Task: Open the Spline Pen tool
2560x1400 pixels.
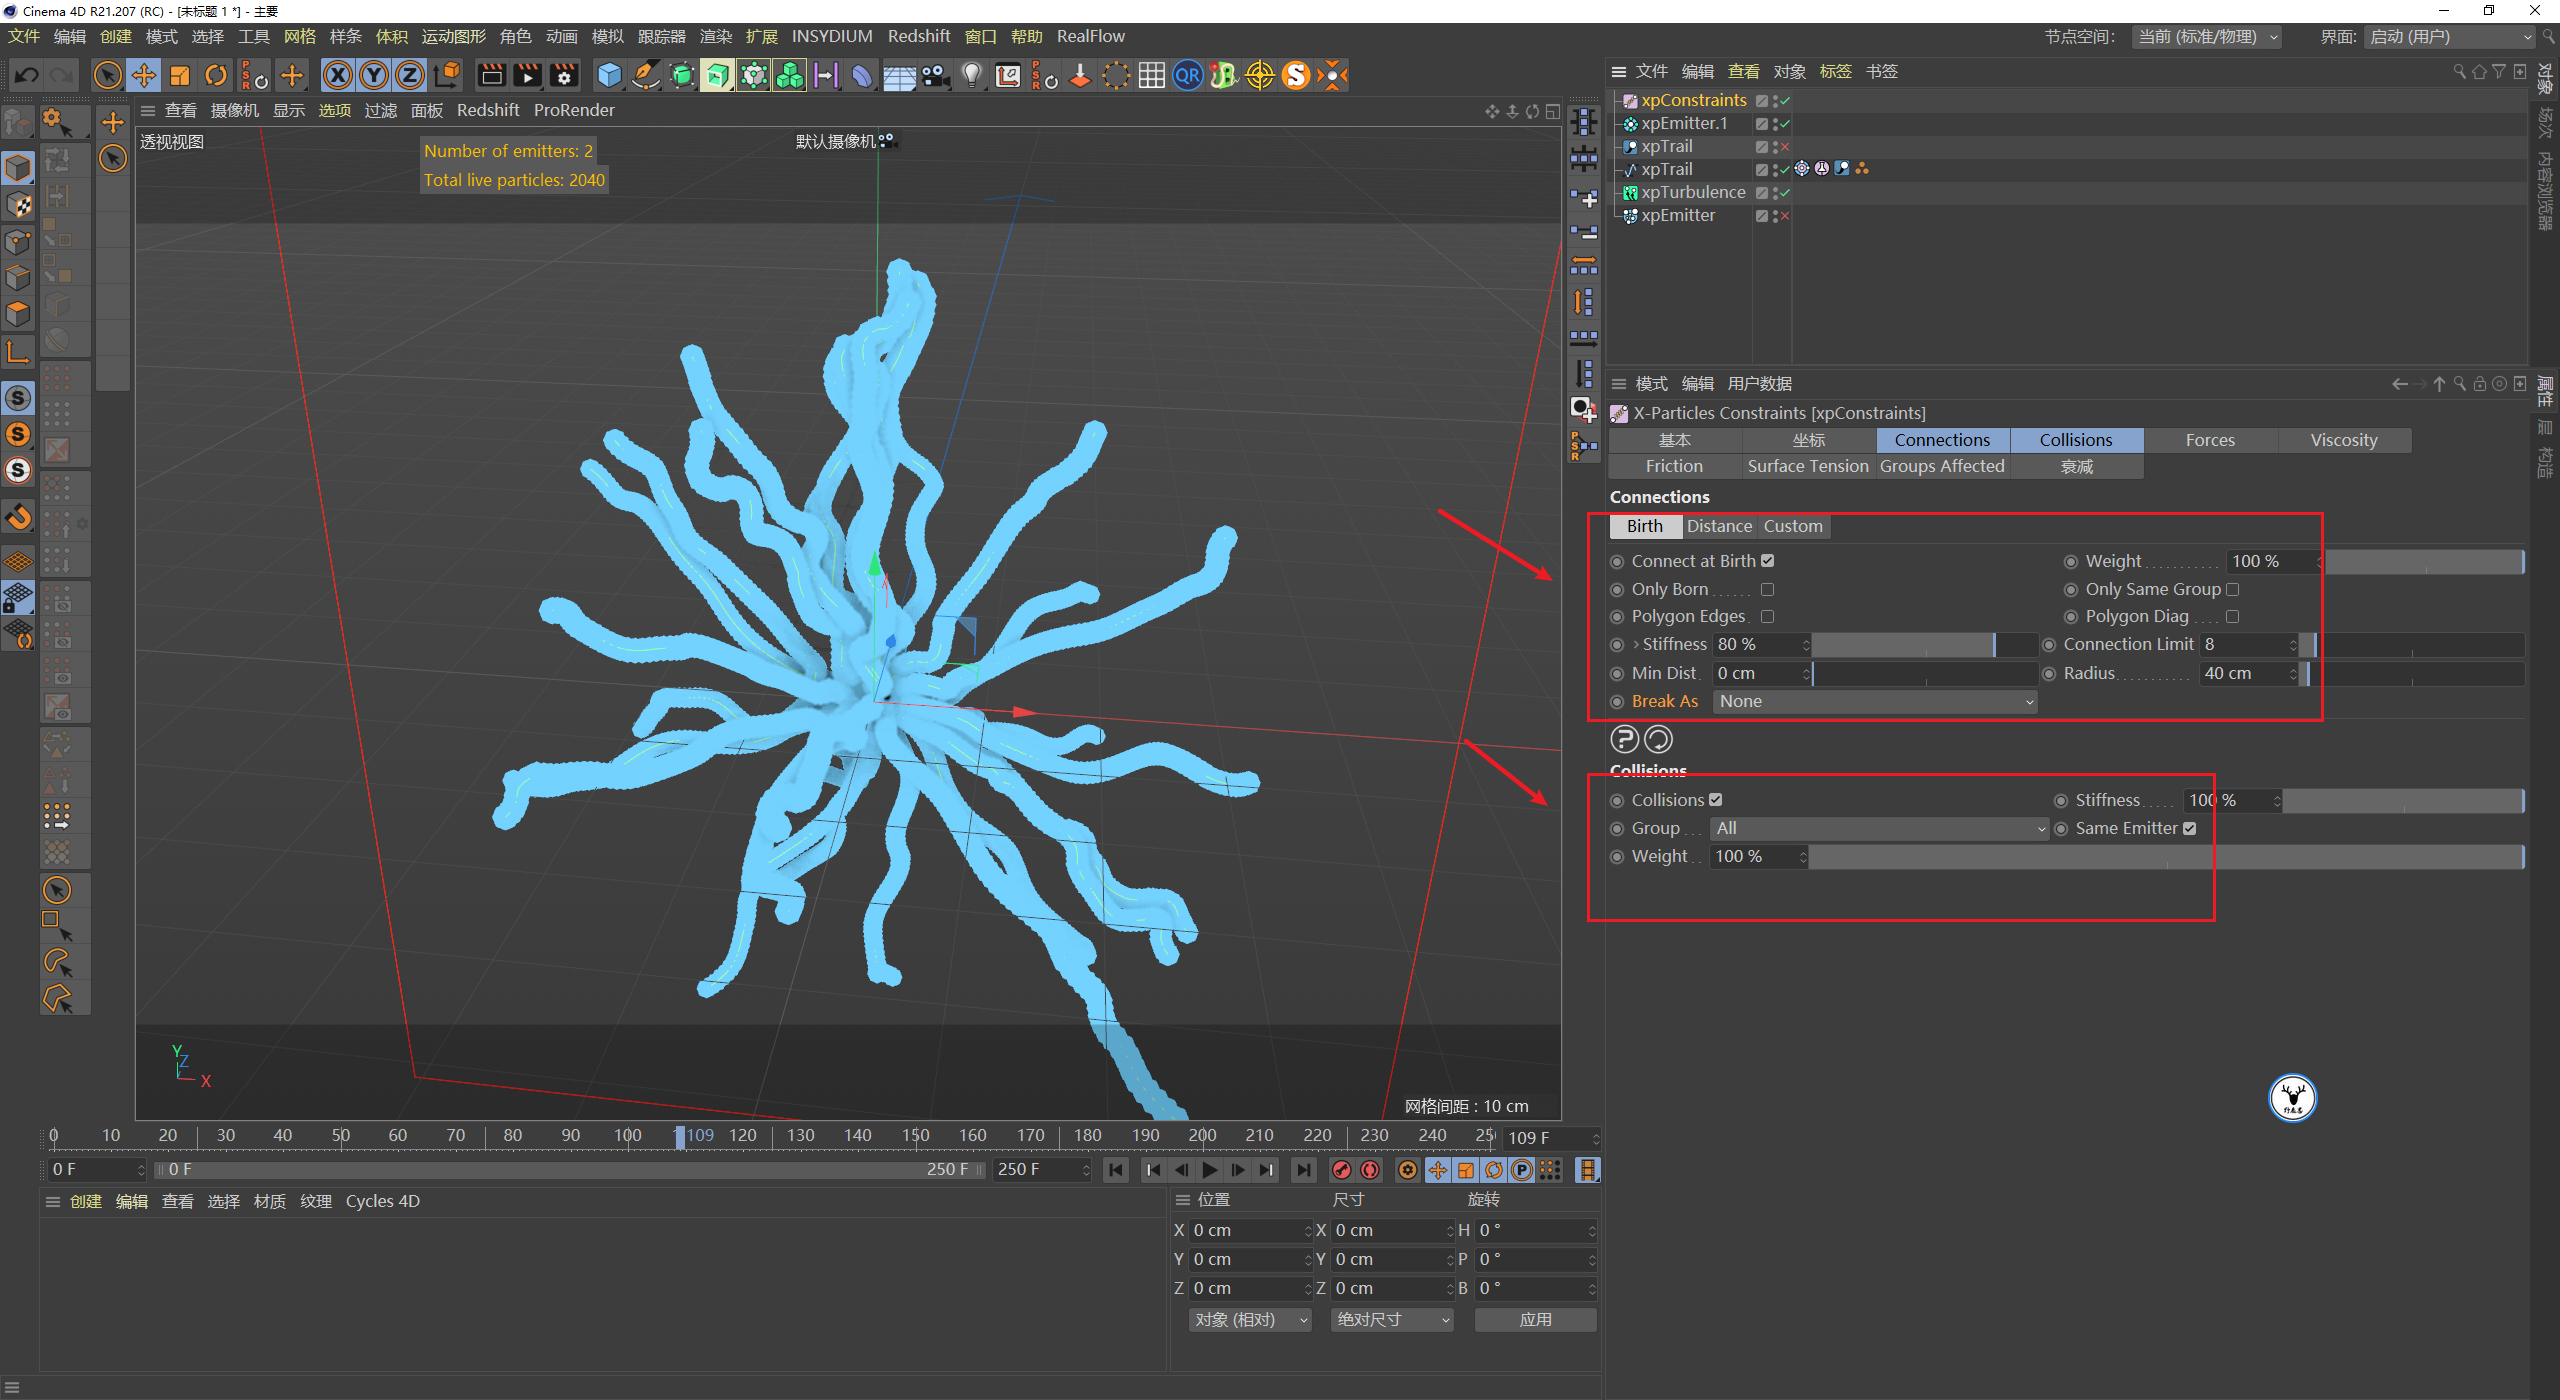Action: 646,75
